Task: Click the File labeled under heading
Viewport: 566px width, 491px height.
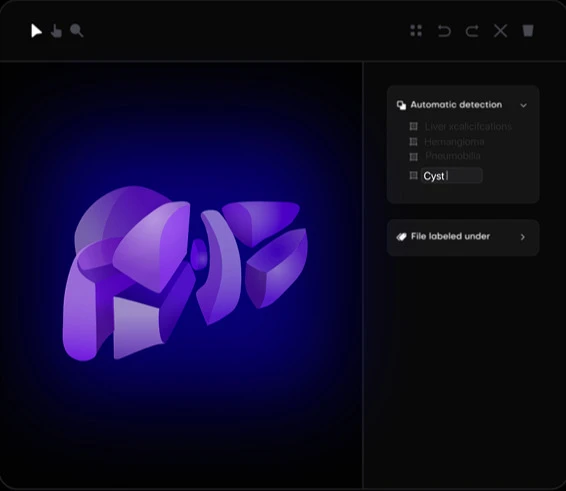Action: click(450, 236)
